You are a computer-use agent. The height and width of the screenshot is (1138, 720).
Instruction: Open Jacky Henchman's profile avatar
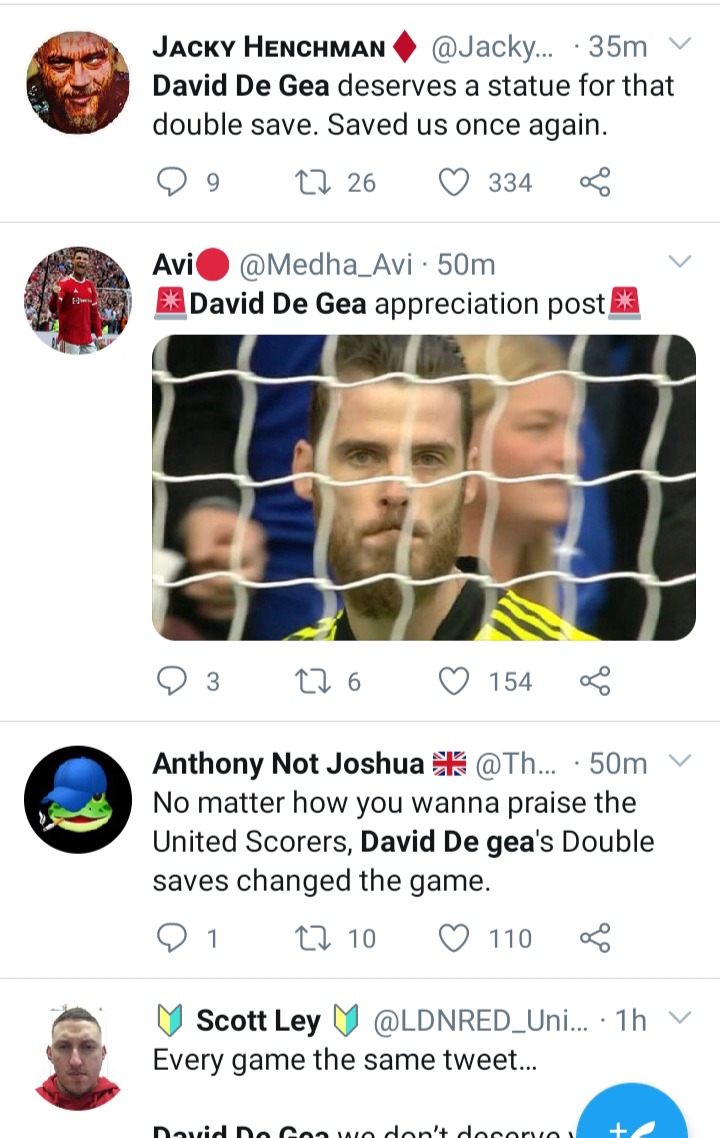click(78, 82)
